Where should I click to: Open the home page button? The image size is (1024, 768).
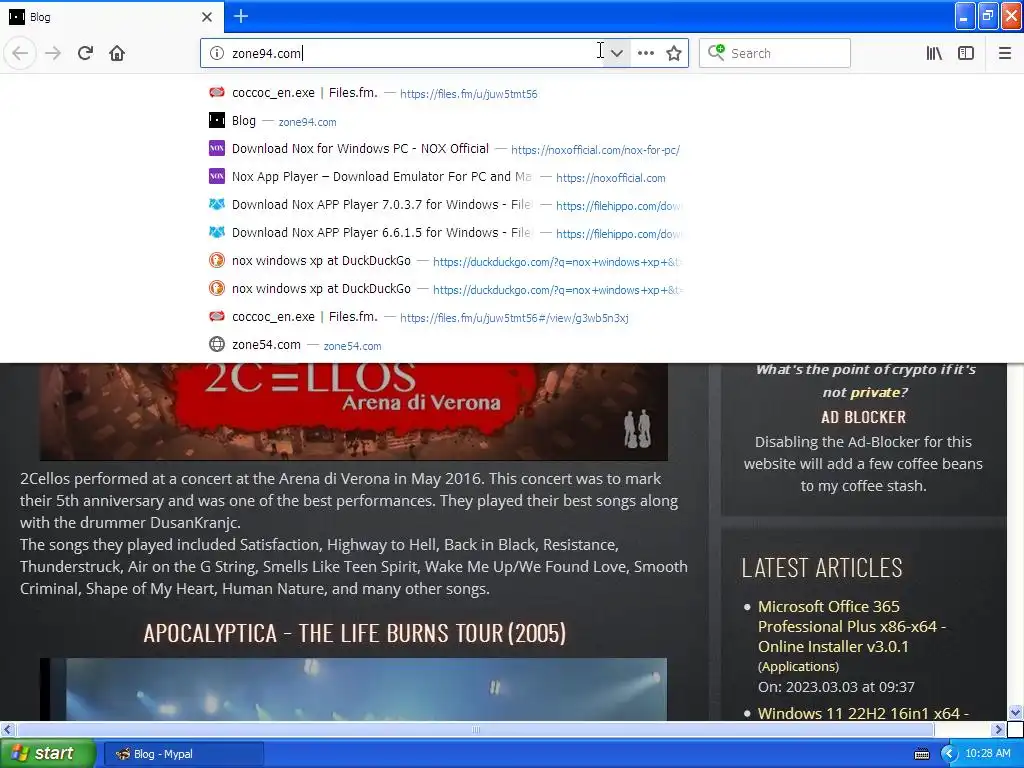pyautogui.click(x=117, y=53)
